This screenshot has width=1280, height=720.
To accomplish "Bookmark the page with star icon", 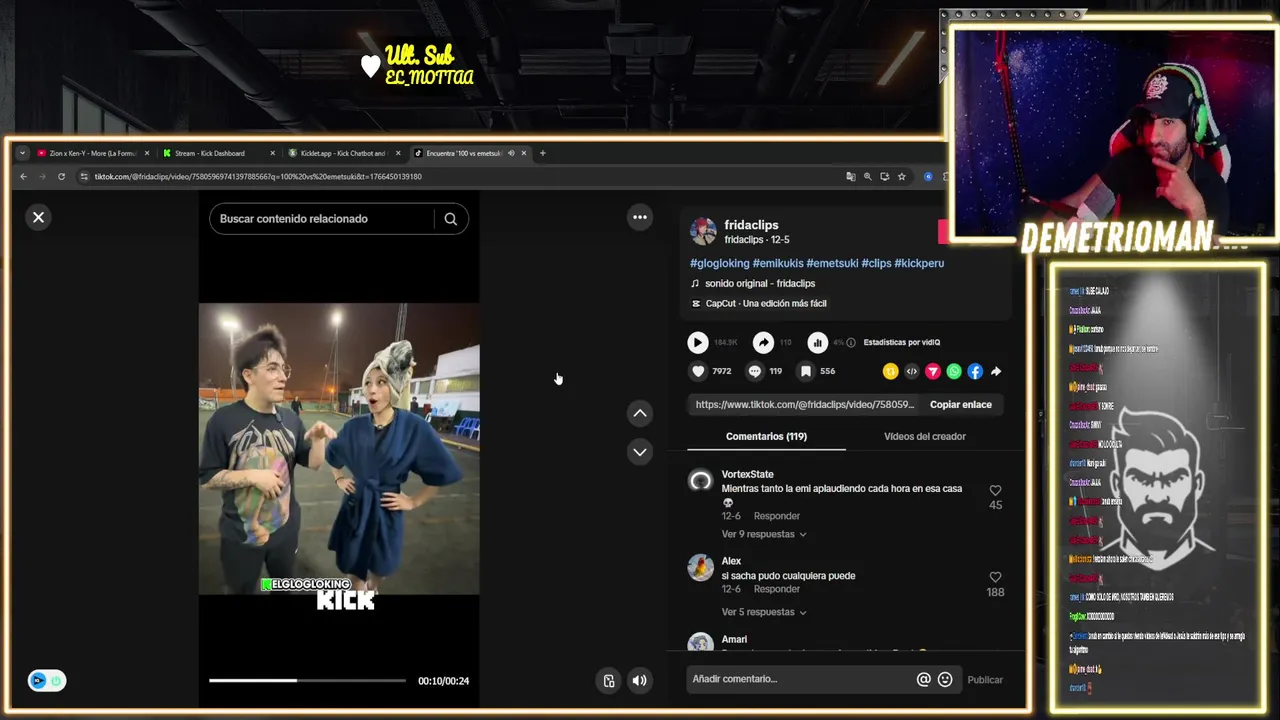I will click(901, 177).
